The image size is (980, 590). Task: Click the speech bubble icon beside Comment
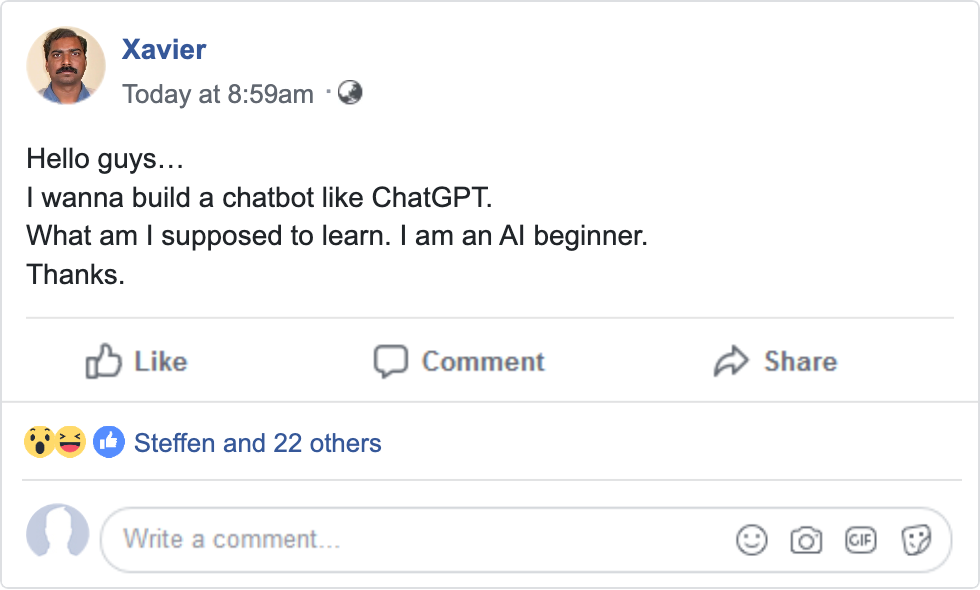click(x=390, y=361)
